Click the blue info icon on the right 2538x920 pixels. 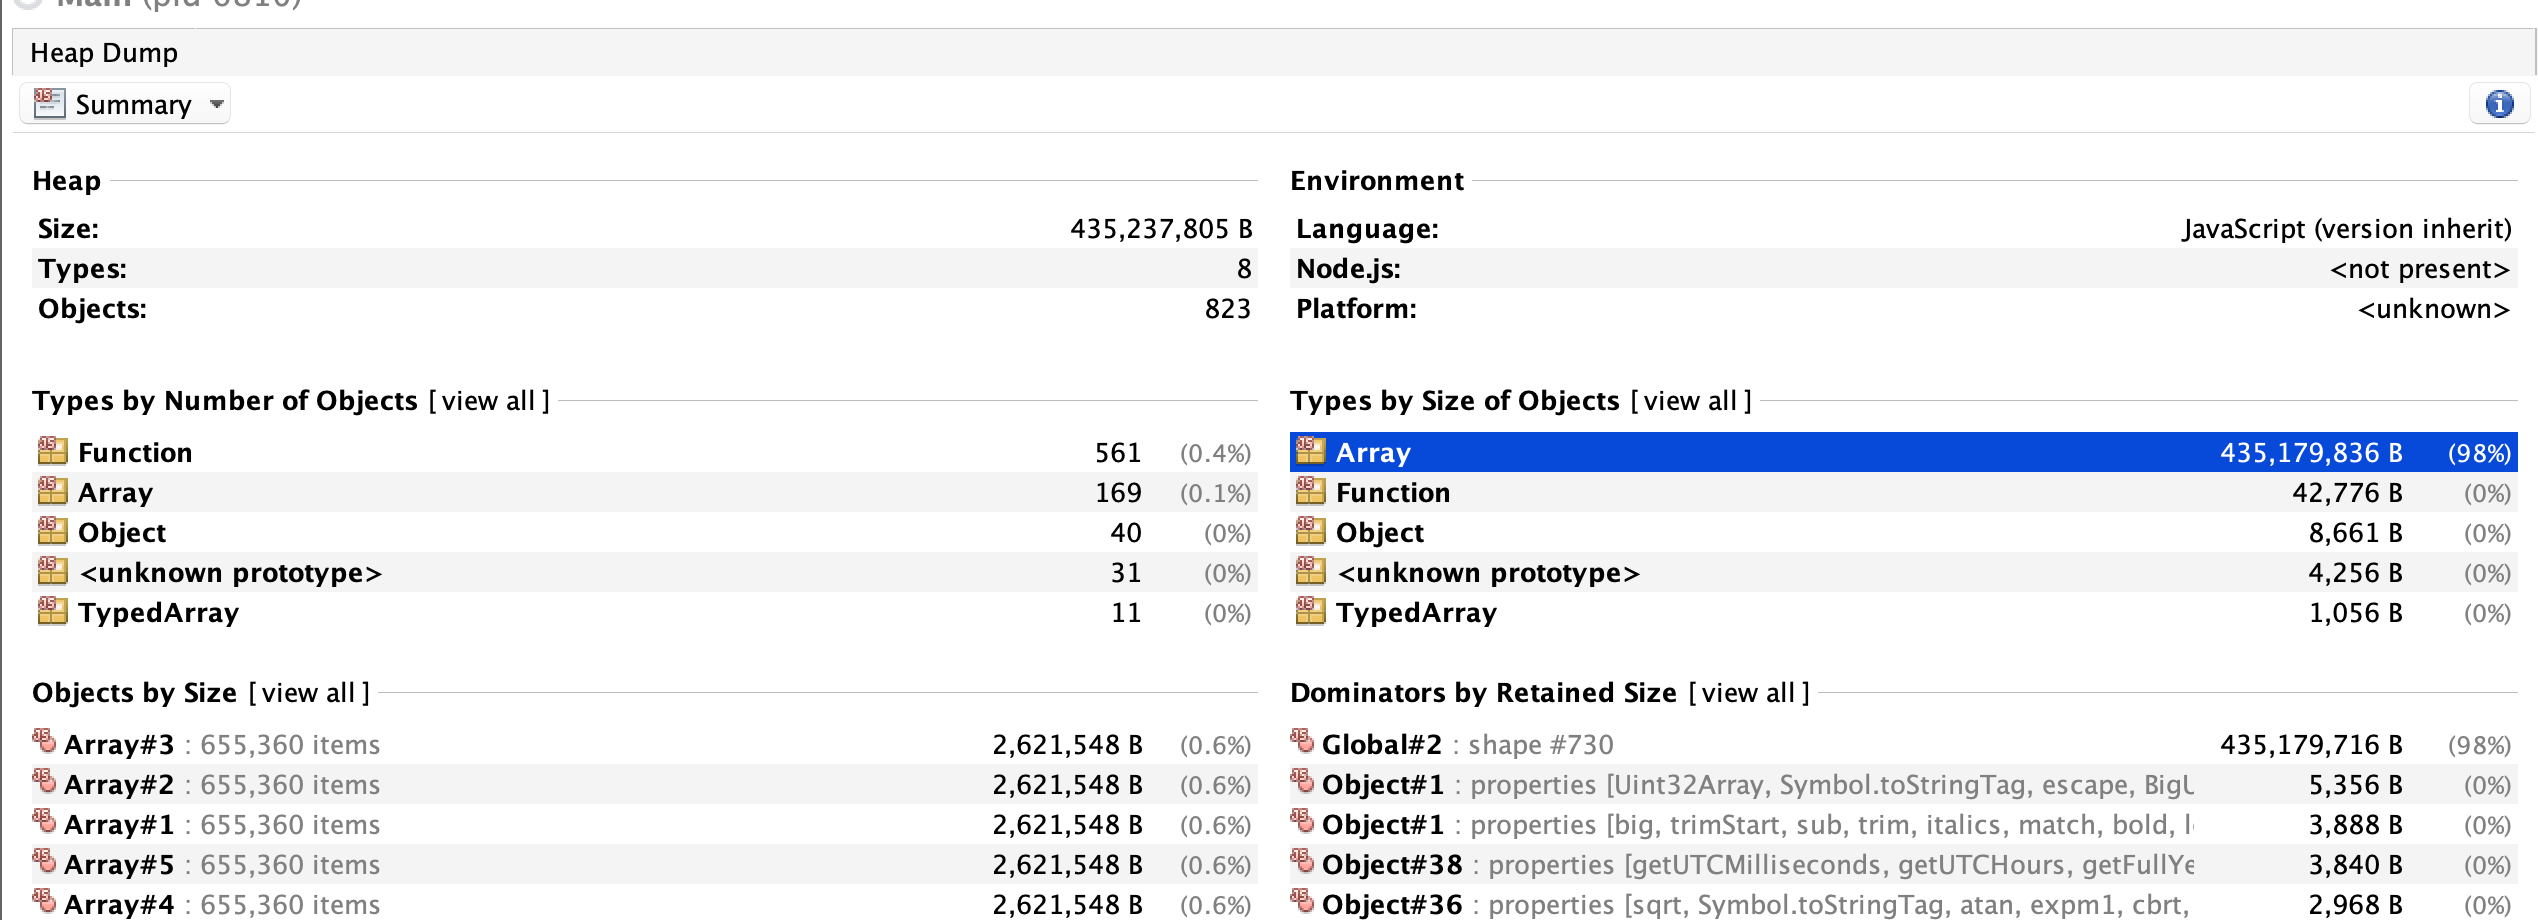(x=2498, y=103)
